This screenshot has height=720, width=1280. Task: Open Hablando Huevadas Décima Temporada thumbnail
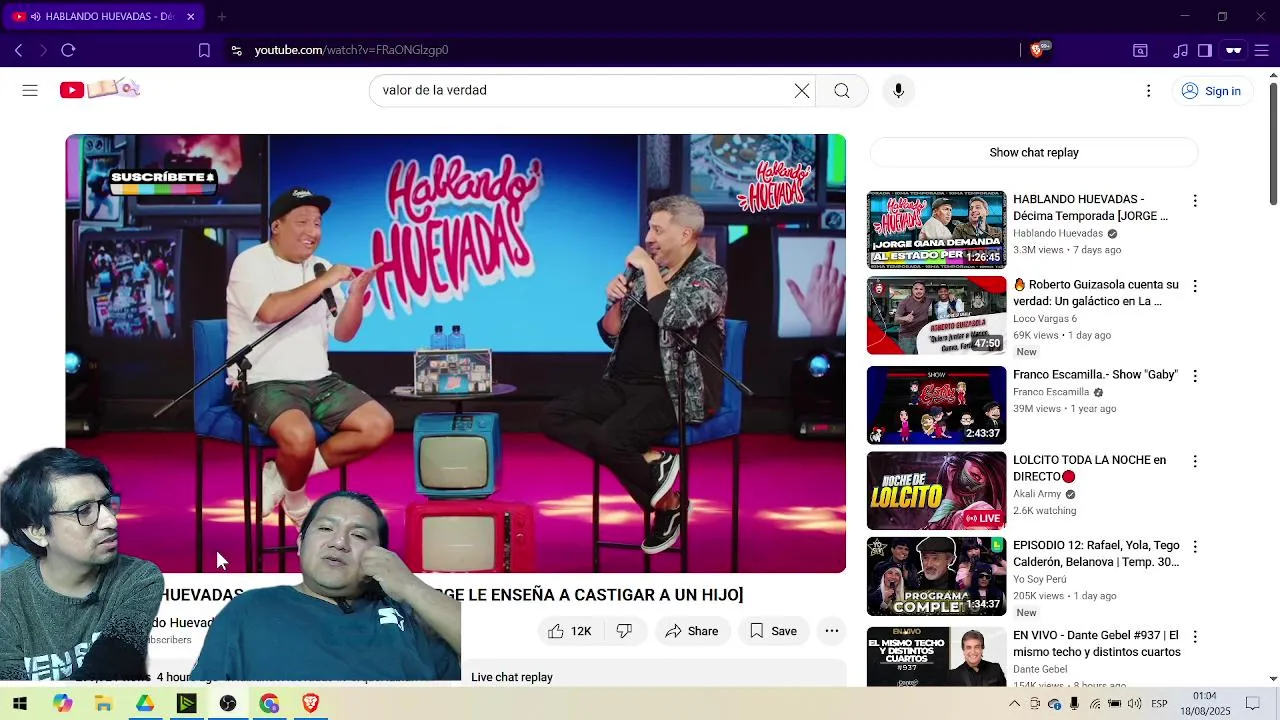936,230
